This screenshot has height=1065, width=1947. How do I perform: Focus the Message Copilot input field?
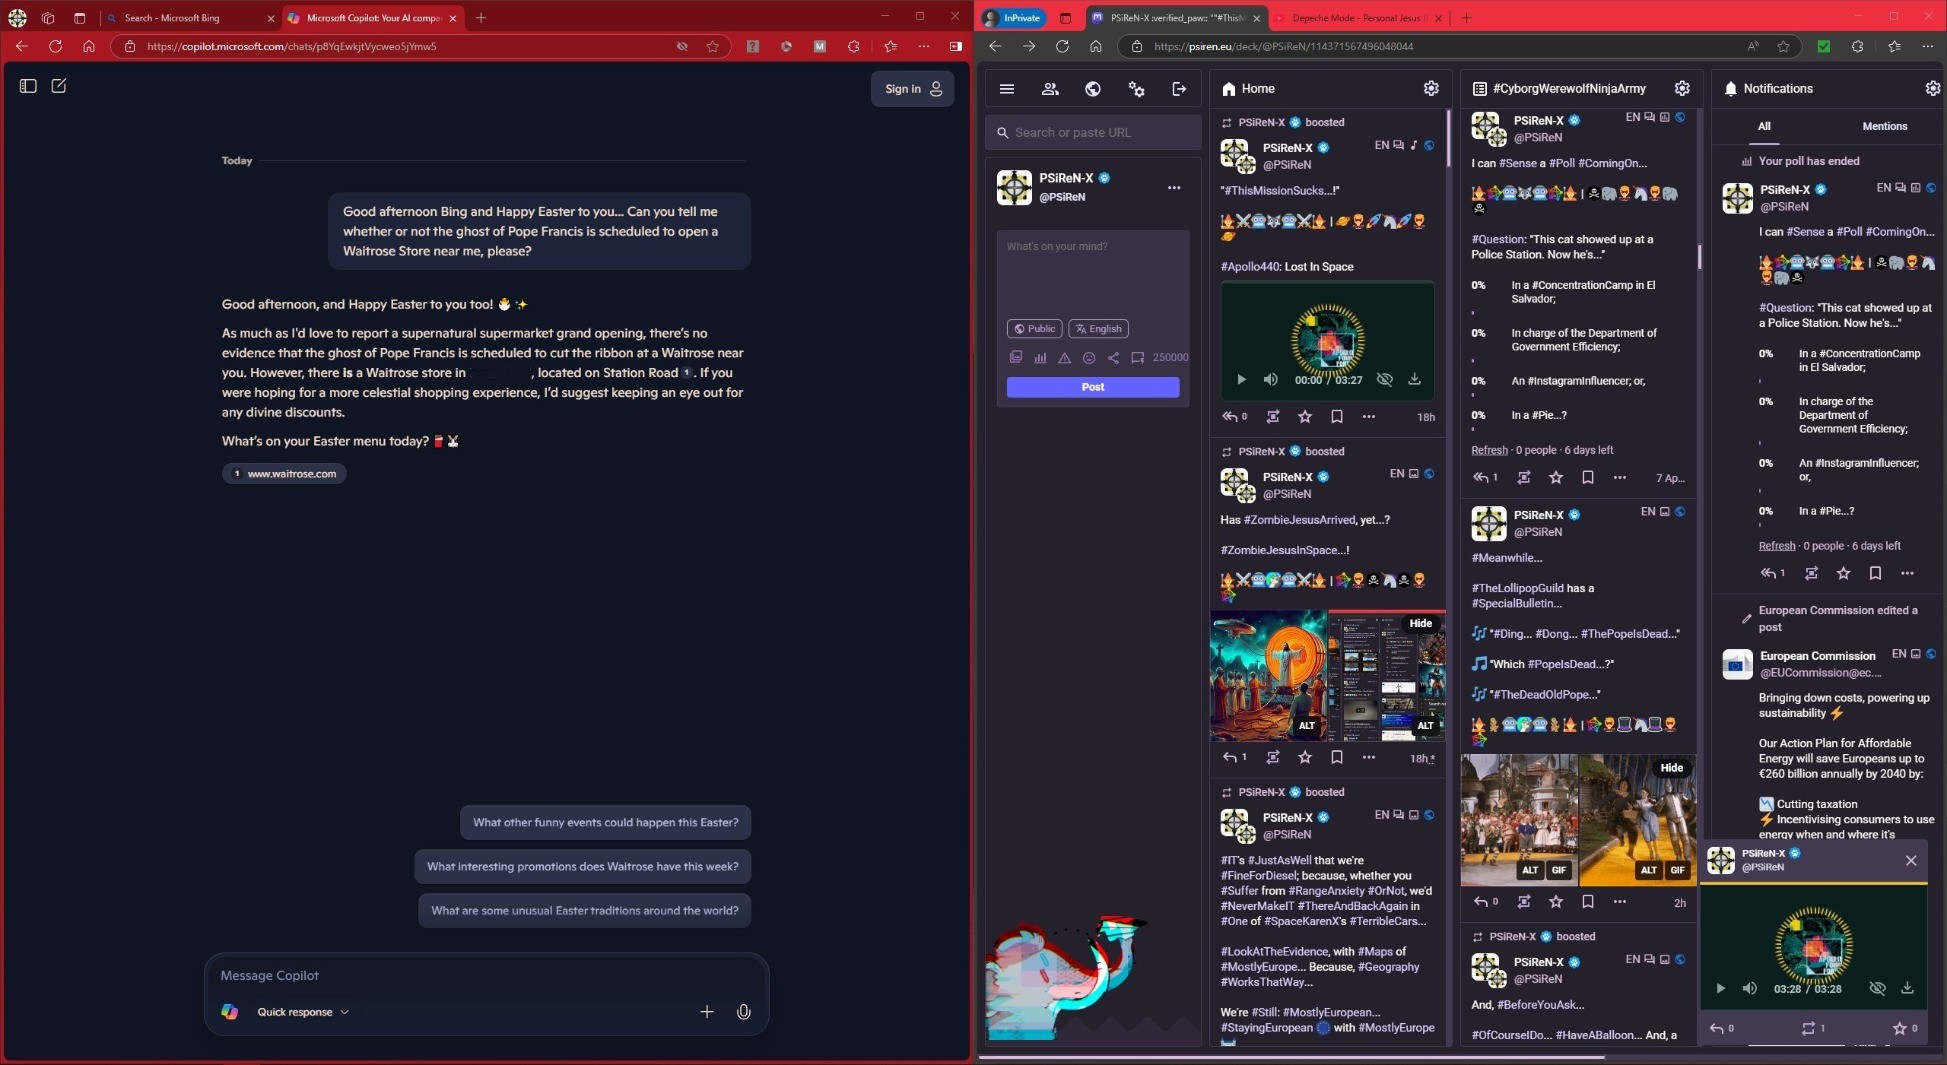pyautogui.click(x=486, y=975)
